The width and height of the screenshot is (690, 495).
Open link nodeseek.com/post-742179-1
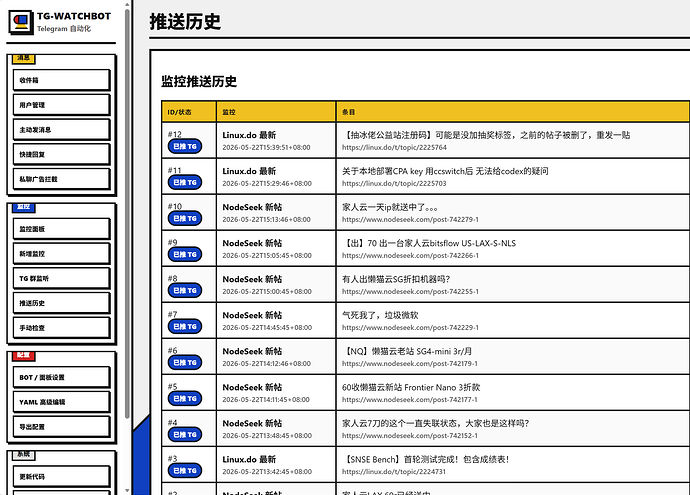[x=410, y=364]
